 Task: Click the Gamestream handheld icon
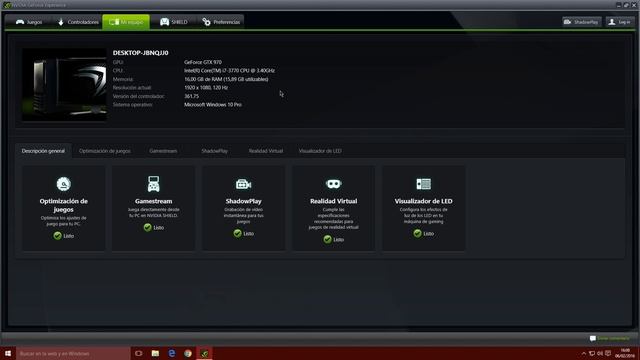point(153,184)
